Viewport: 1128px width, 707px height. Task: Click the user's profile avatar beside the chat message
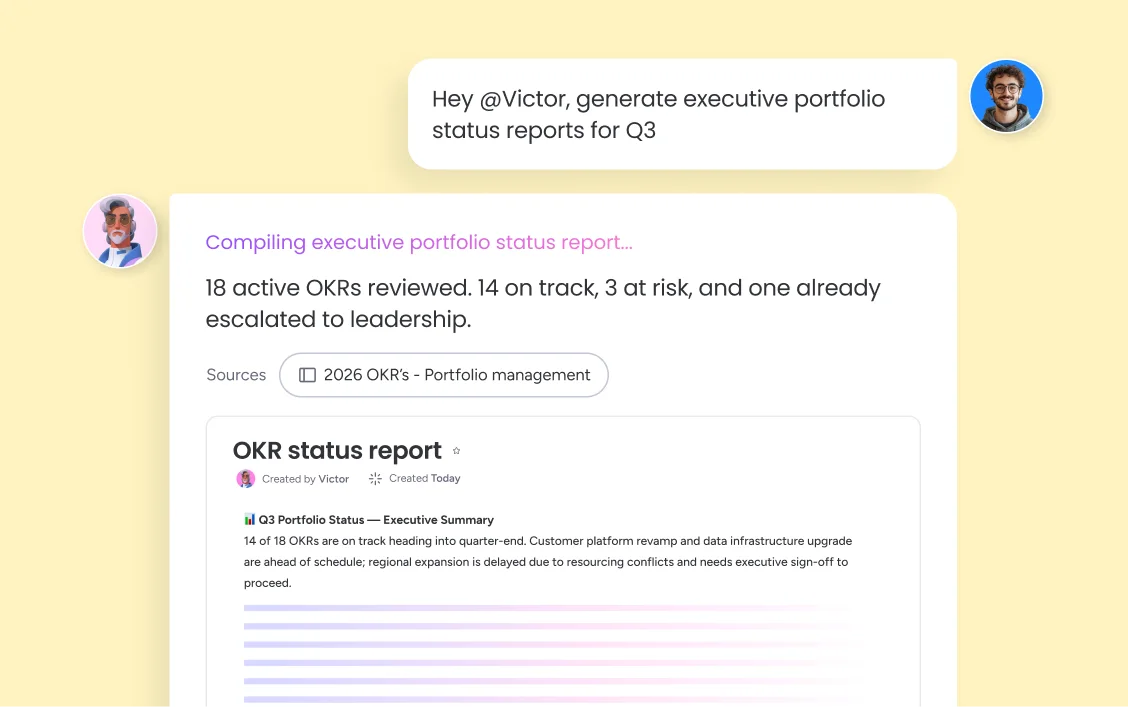pyautogui.click(x=1006, y=96)
